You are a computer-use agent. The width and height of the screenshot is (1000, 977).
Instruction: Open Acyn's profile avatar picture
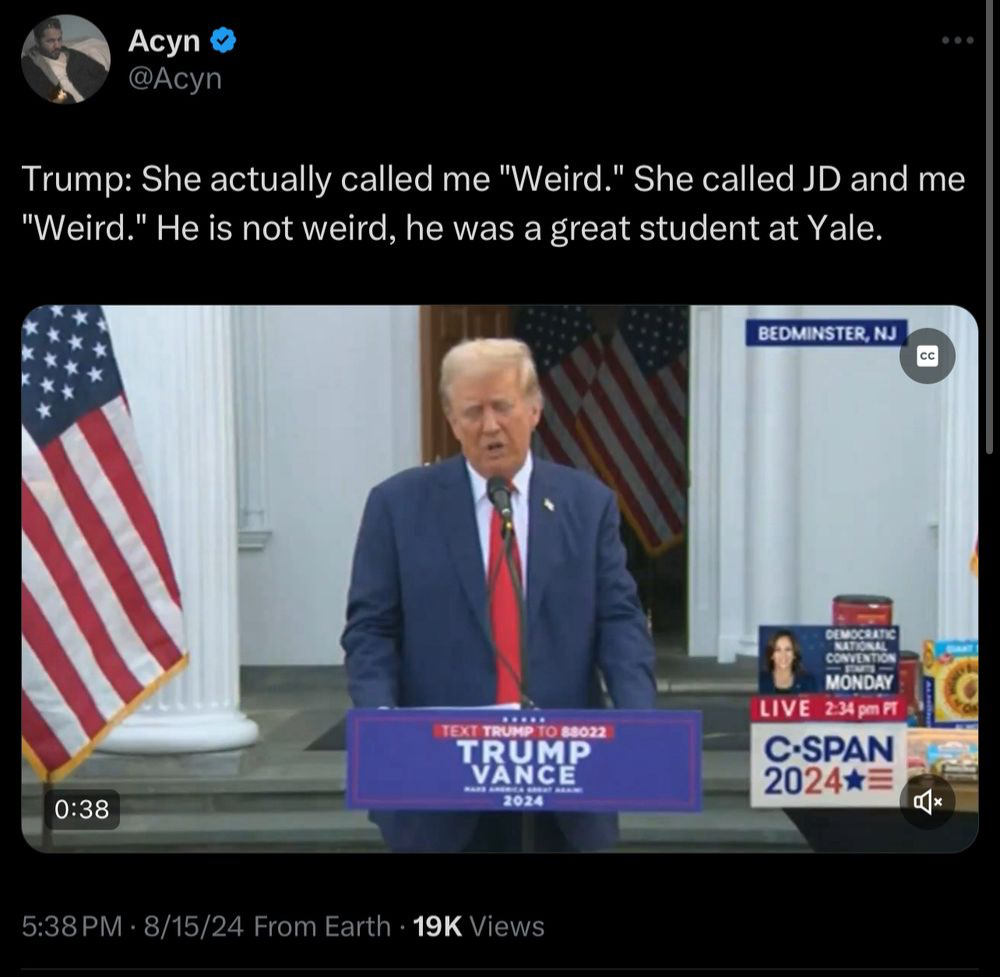click(66, 59)
